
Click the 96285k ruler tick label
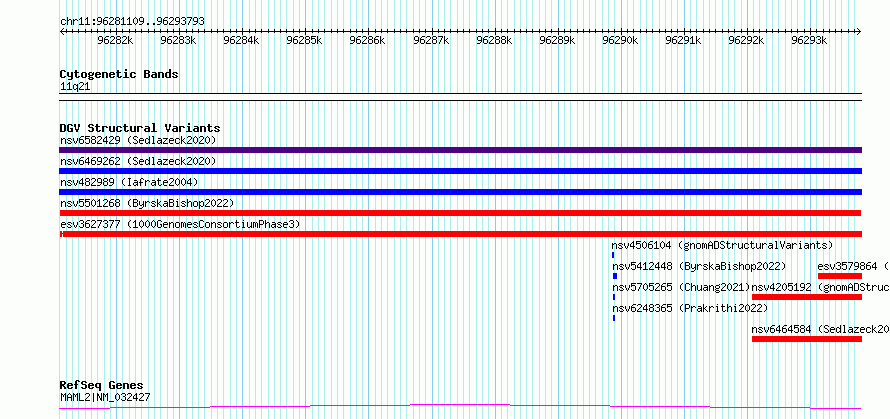point(304,41)
